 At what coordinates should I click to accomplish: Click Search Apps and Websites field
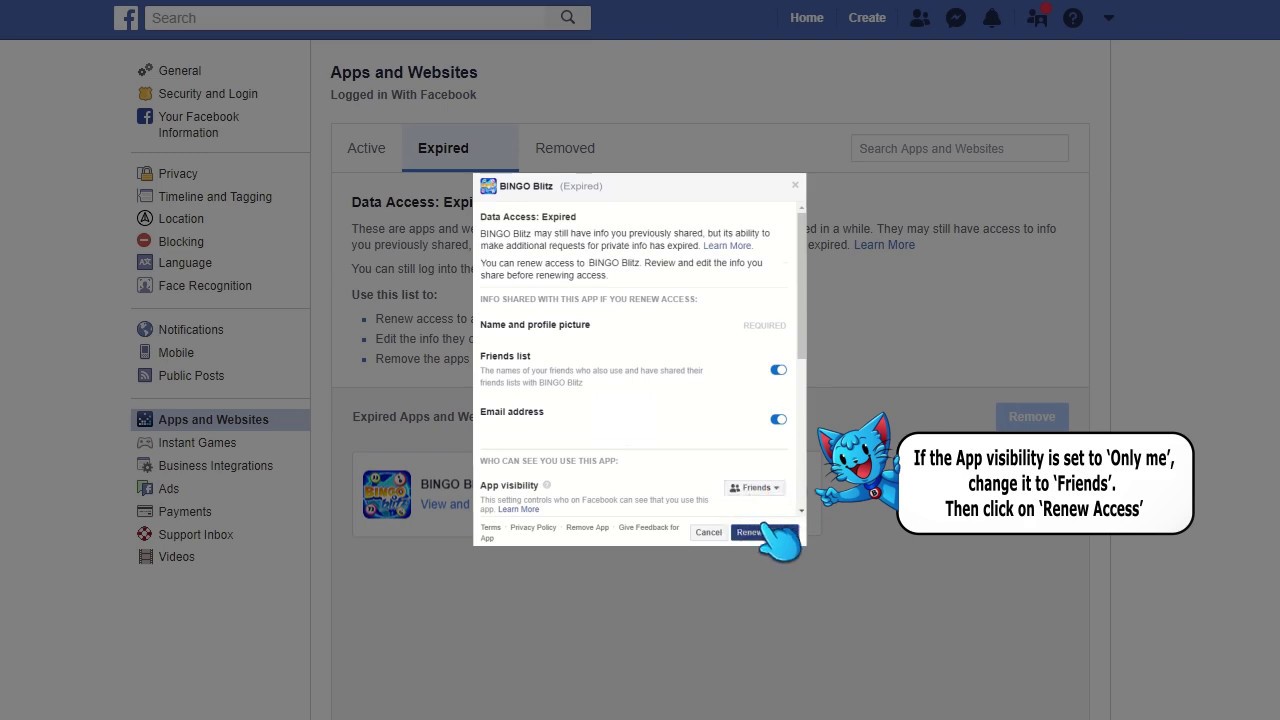click(960, 149)
